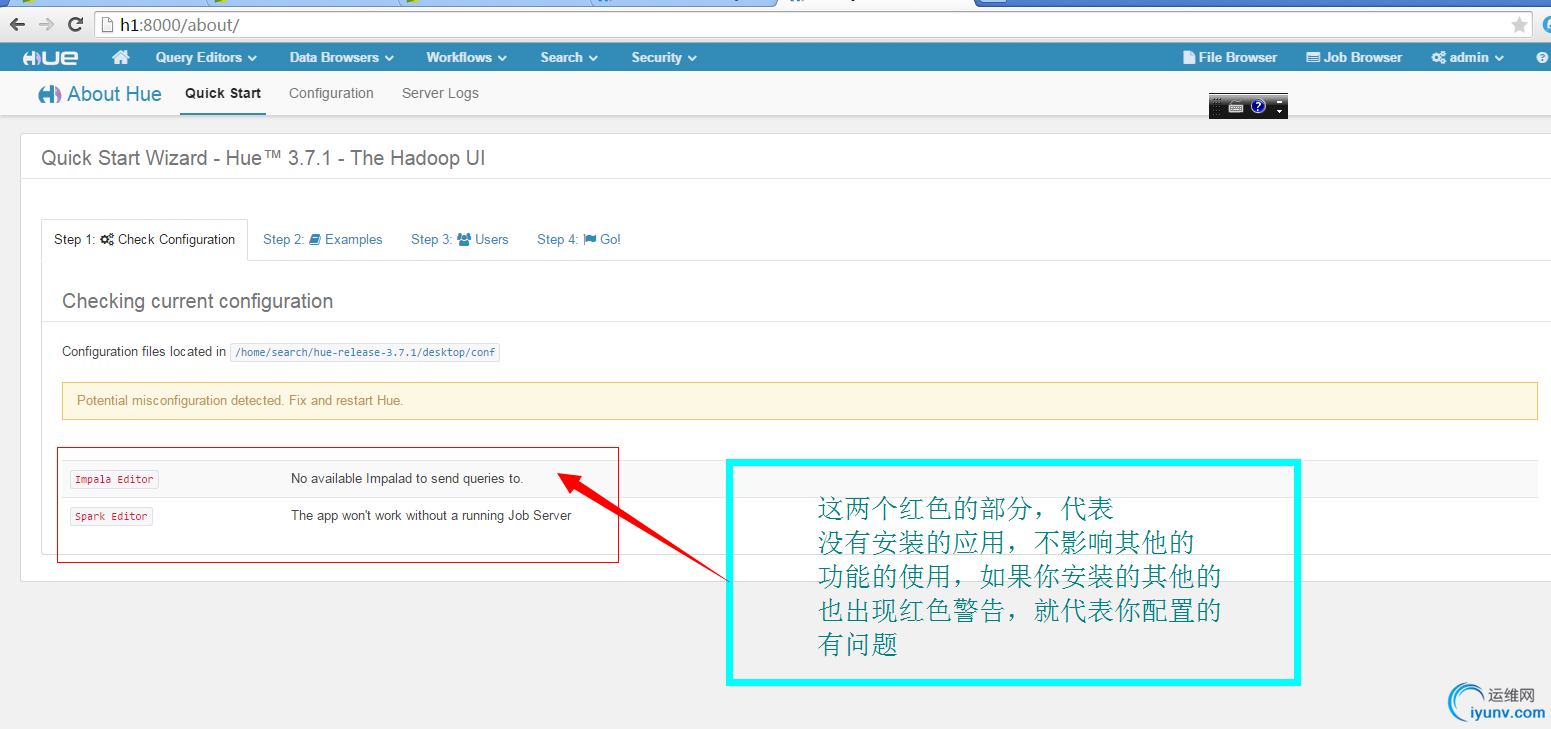Jump to the Step 4: Go! tab

point(579,239)
